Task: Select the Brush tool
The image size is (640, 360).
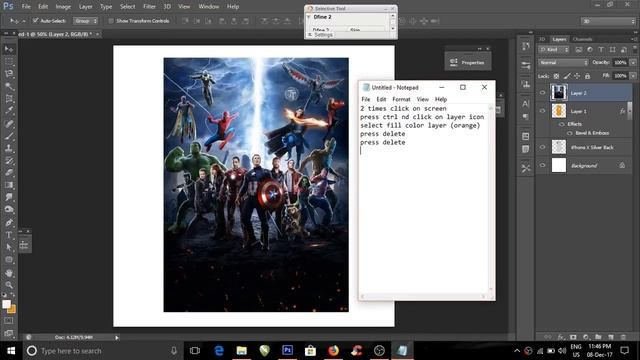Action: pyautogui.click(x=9, y=136)
